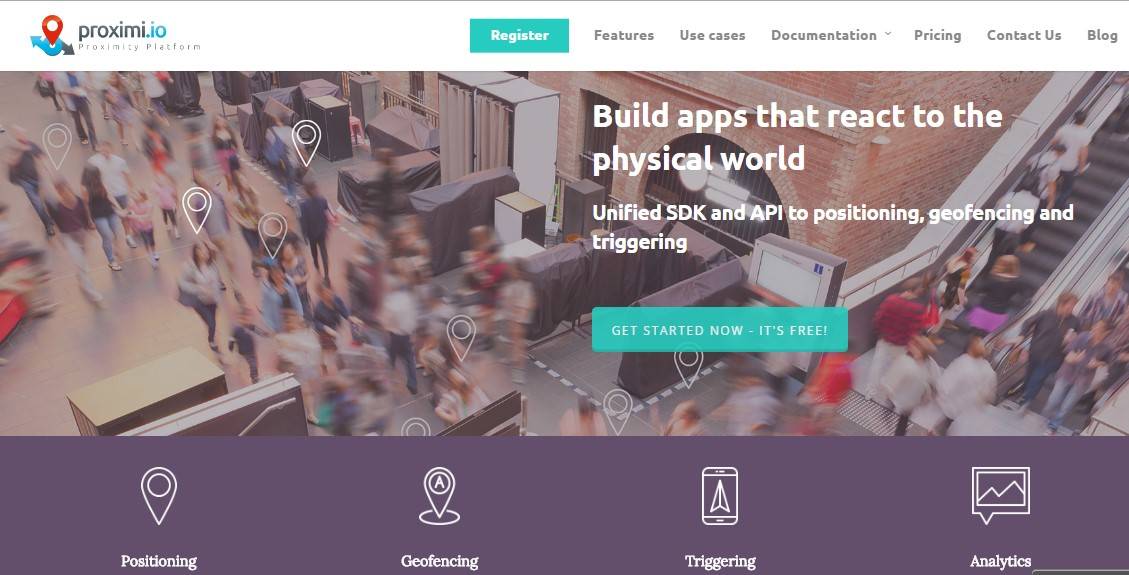The width and height of the screenshot is (1129, 575).
Task: Click the Analytics chart icon
Action: (x=1000, y=495)
